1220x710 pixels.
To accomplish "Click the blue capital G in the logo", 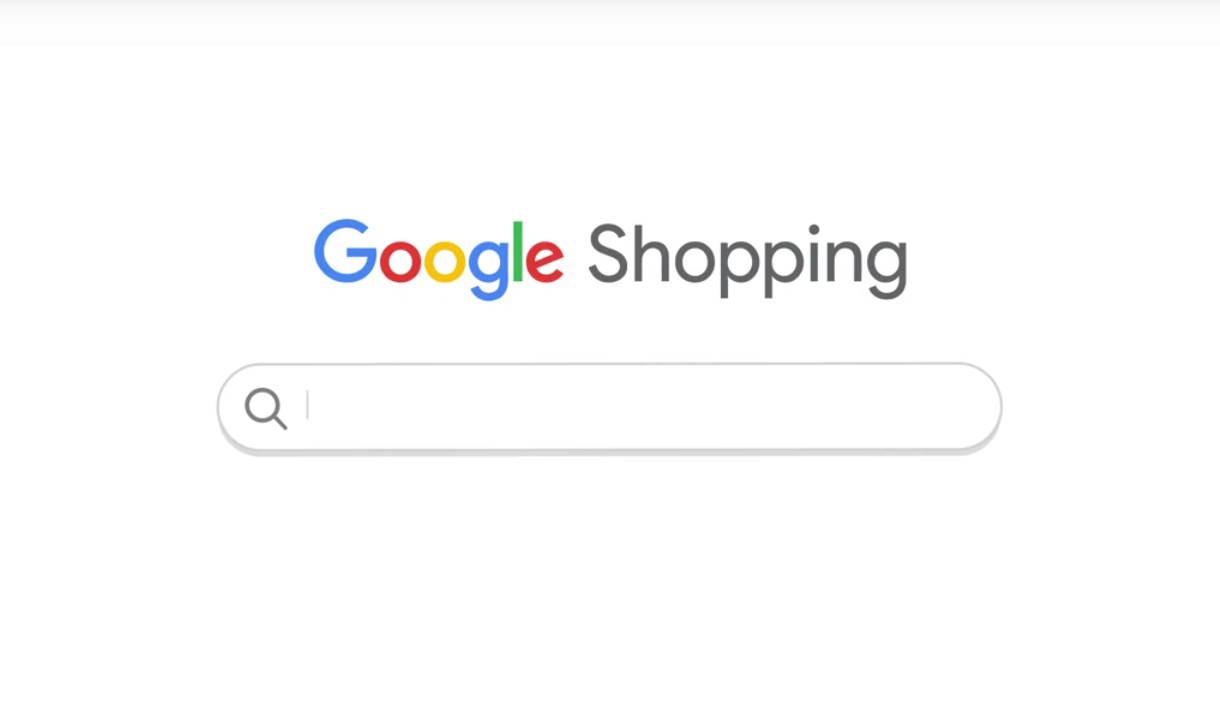I will point(346,250).
